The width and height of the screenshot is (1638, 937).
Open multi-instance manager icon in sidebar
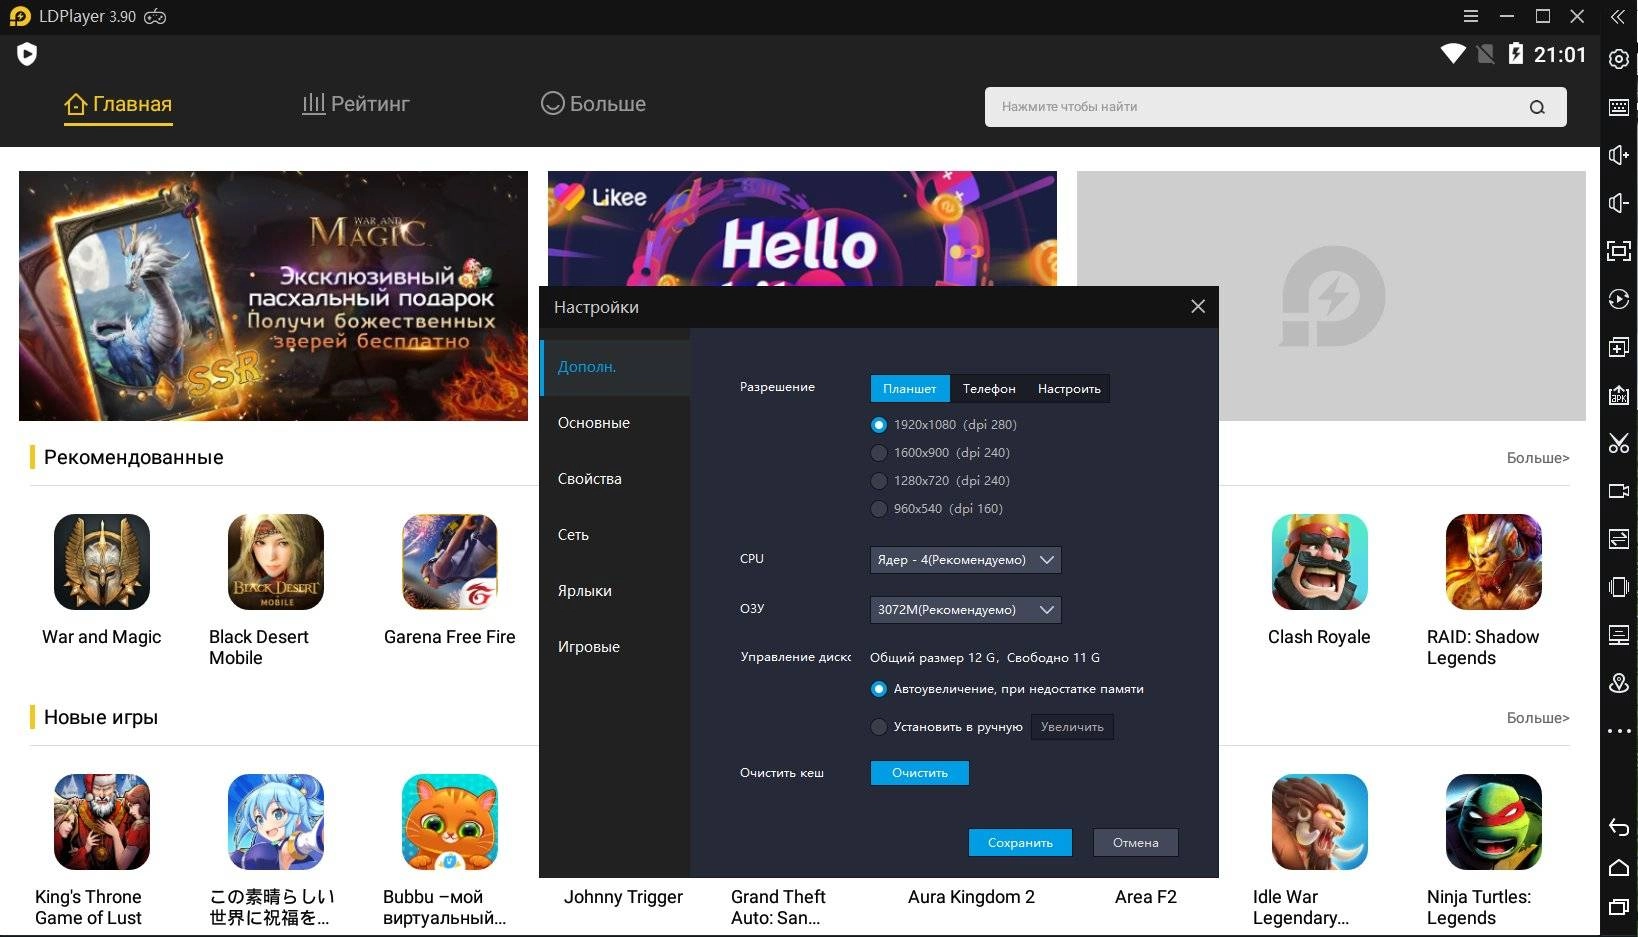click(1618, 347)
